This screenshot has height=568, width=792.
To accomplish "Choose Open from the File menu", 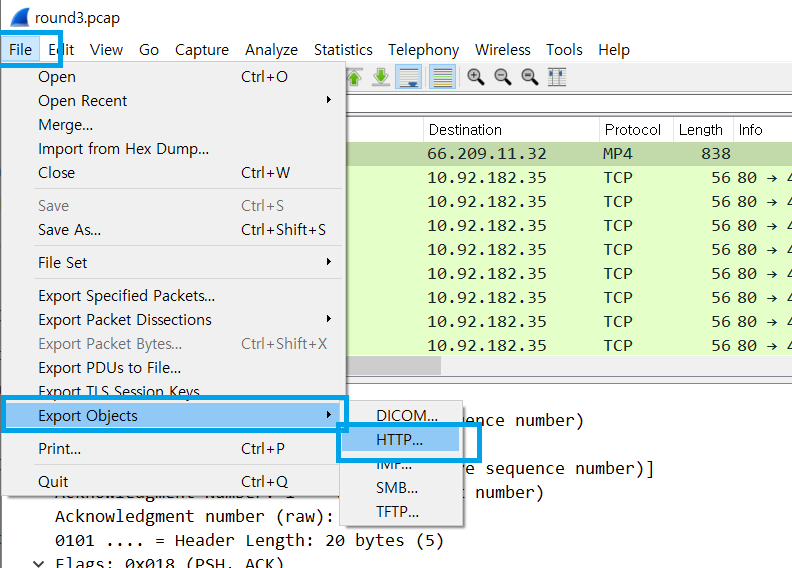I will [174, 77].
